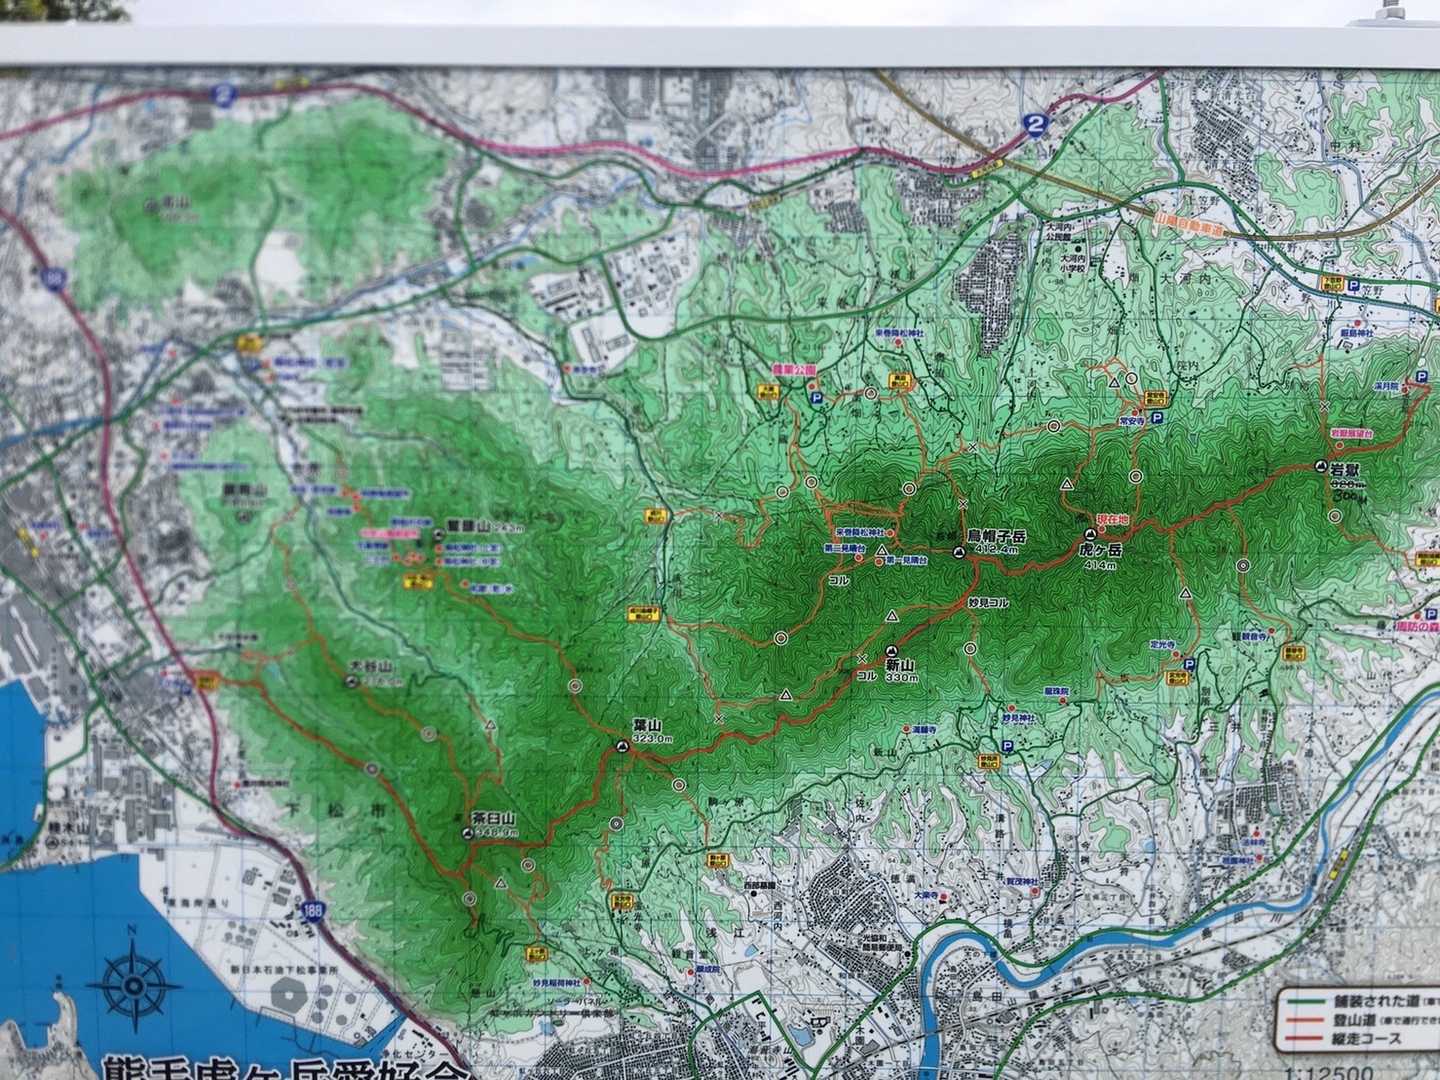Select the 新山 330m peak marker
Screen dimensions: 1440x1080
(x=891, y=650)
